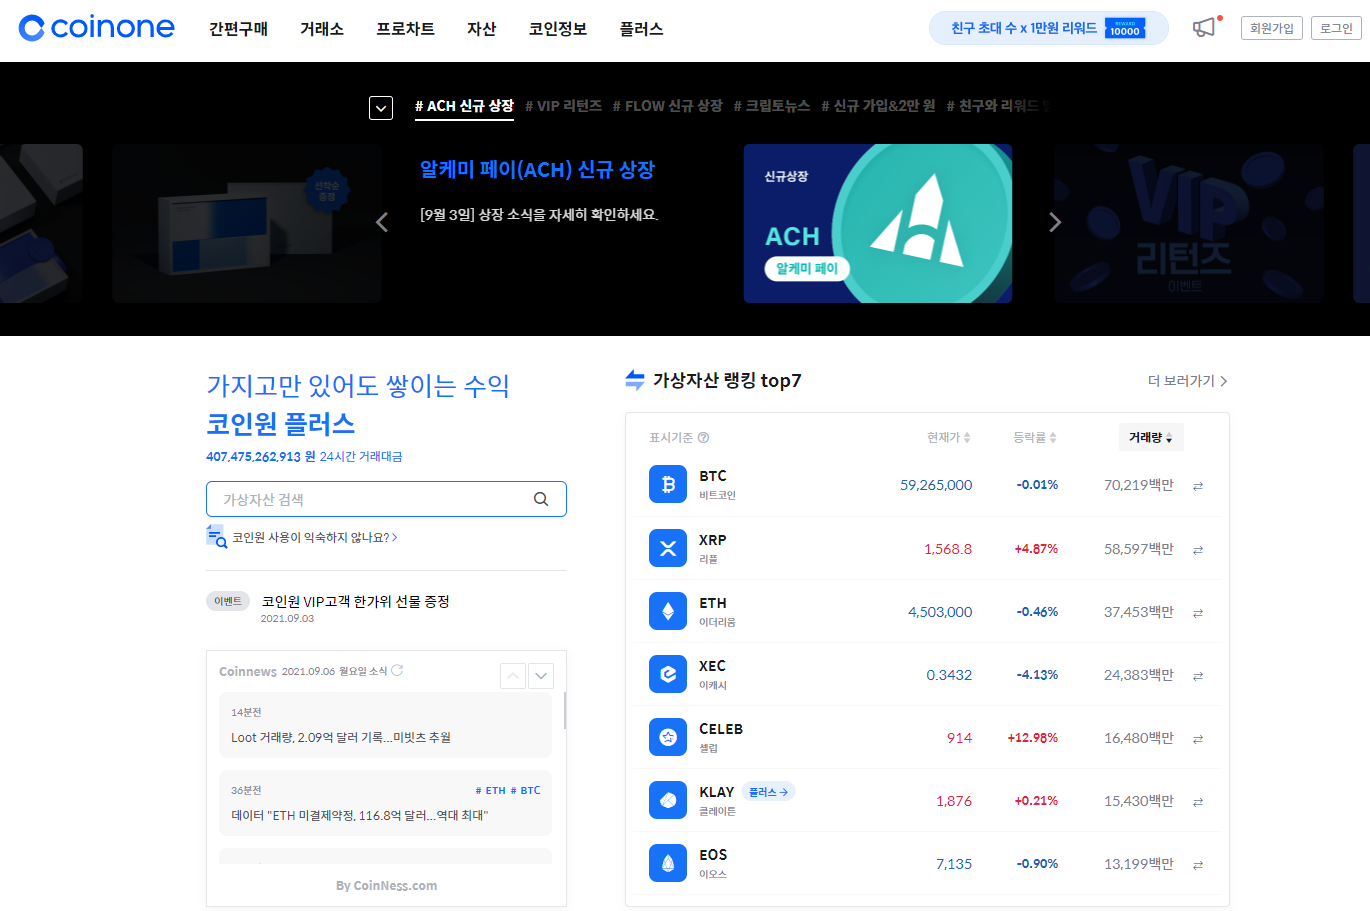Refresh the Coinnews feed

(397, 670)
